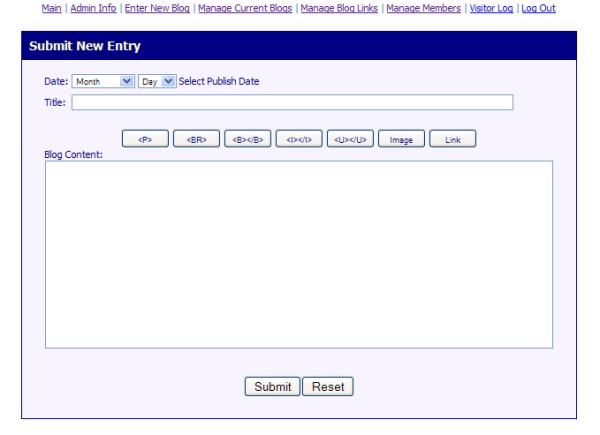Insert italic tags with <I></I> button

pos(299,140)
